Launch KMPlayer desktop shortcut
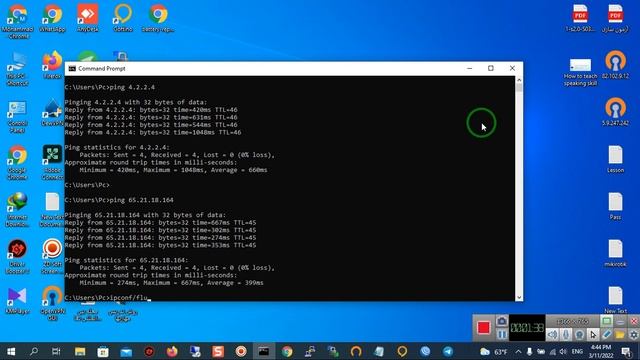The image size is (640, 360). 18,300
